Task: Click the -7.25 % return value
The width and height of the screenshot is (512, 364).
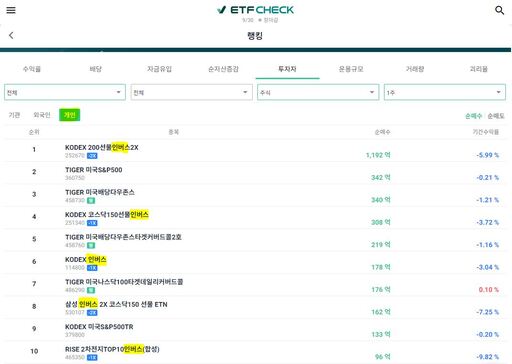Action: click(x=487, y=312)
